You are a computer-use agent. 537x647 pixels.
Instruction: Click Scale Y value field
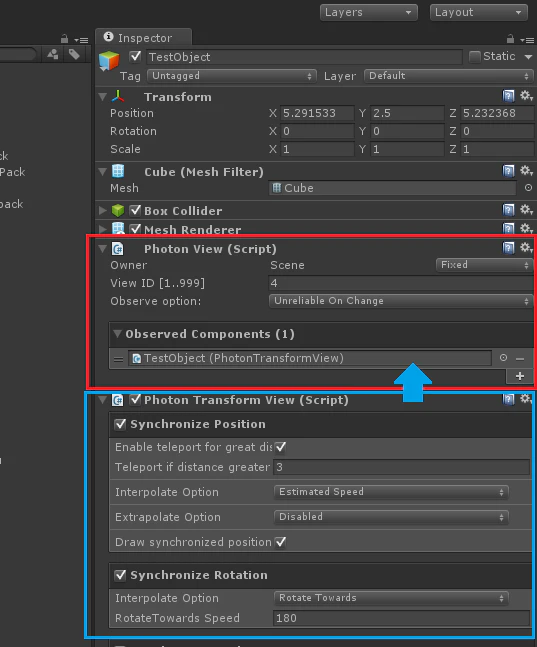407,149
